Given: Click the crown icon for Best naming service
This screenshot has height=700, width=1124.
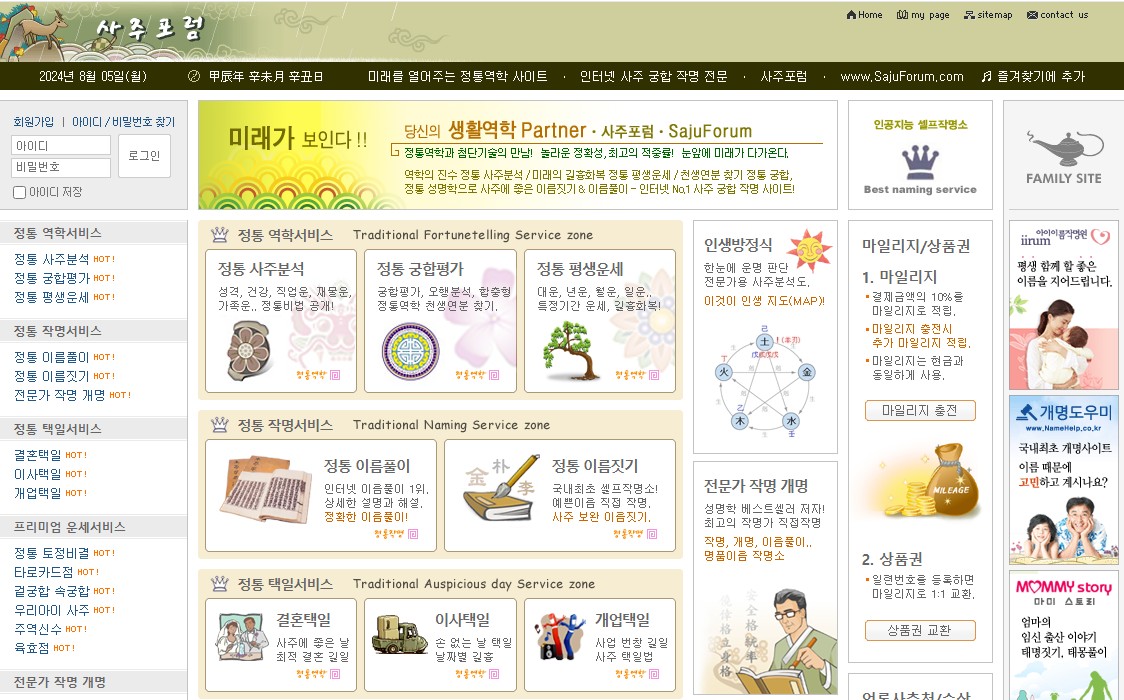Looking at the screenshot, I should point(920,162).
